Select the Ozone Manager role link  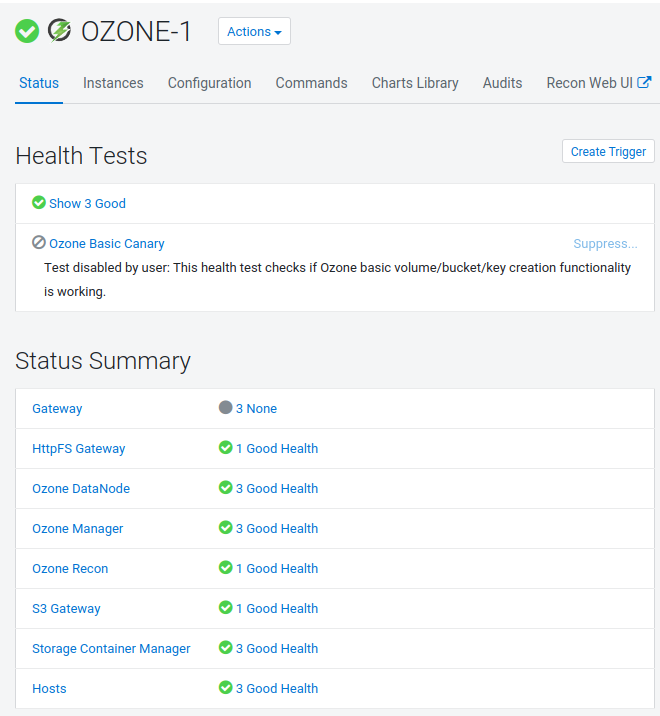click(78, 528)
